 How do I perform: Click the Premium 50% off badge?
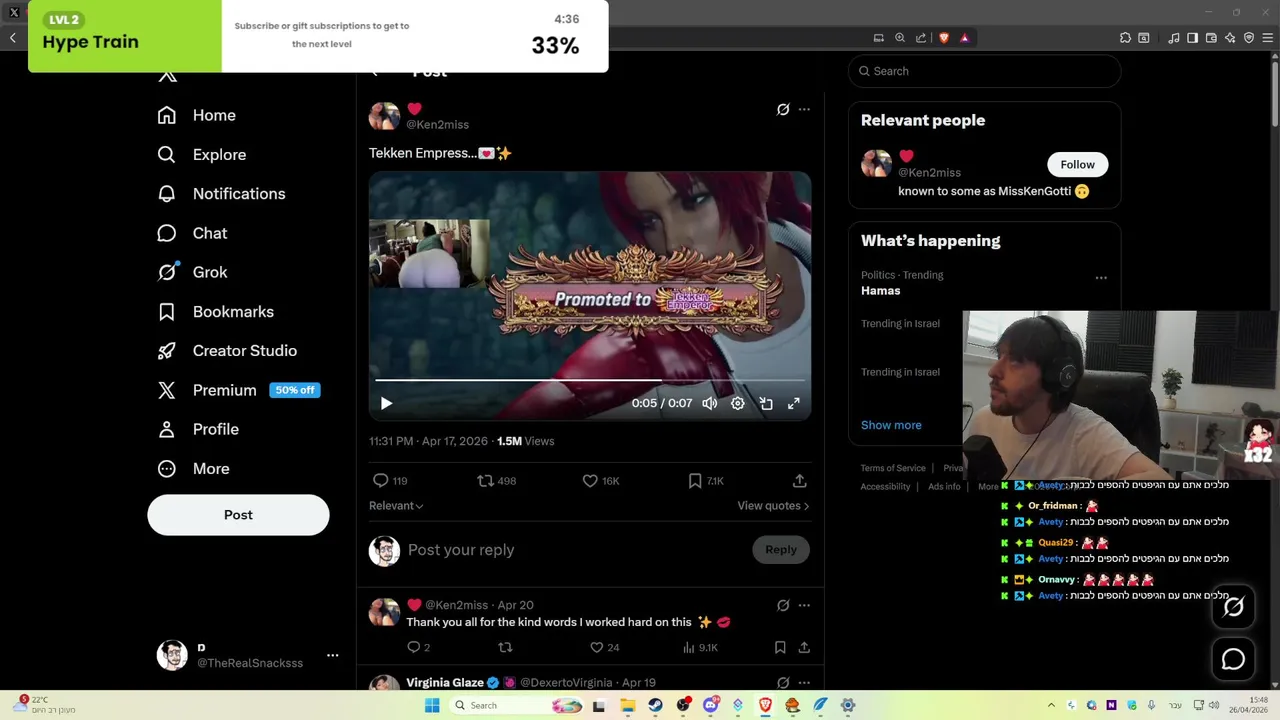point(295,390)
